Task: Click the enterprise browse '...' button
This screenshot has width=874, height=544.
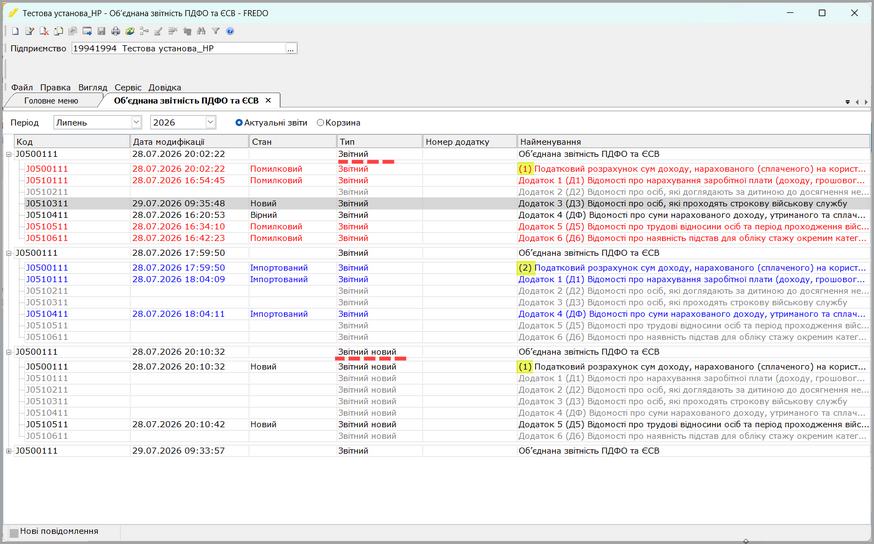Action: pyautogui.click(x=290, y=48)
